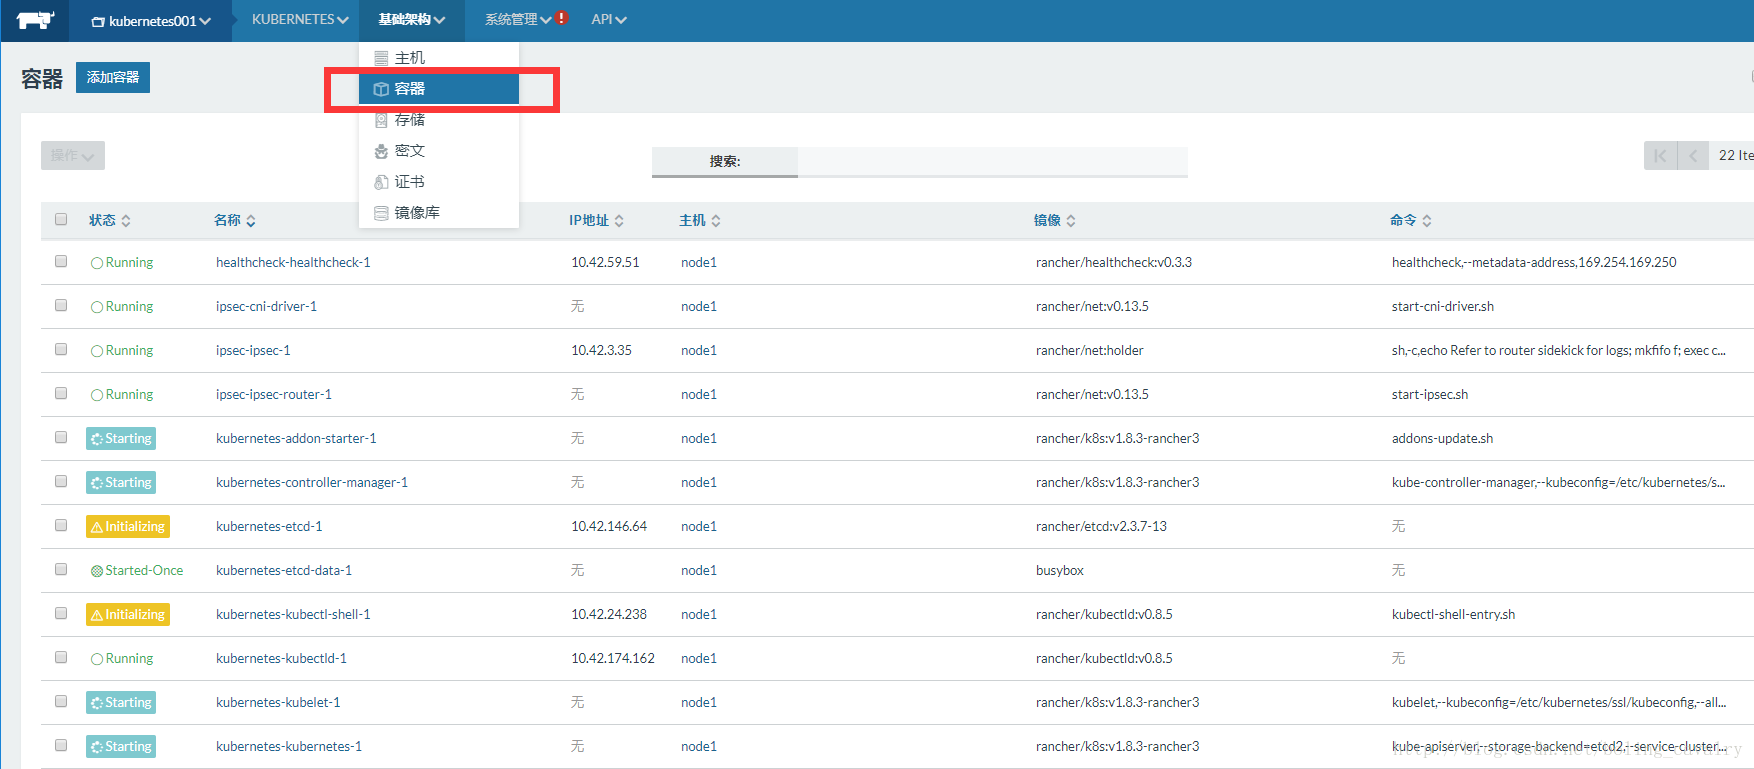Check the ipsec-cni-driver-1 row checkbox
Viewport: 1754px width, 769px height.
click(61, 305)
